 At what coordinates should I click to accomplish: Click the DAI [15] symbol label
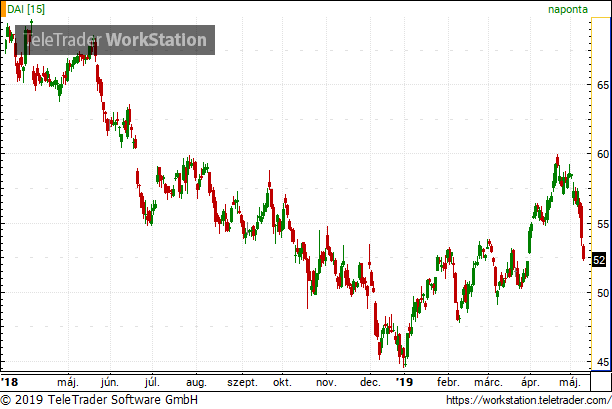(x=26, y=9)
